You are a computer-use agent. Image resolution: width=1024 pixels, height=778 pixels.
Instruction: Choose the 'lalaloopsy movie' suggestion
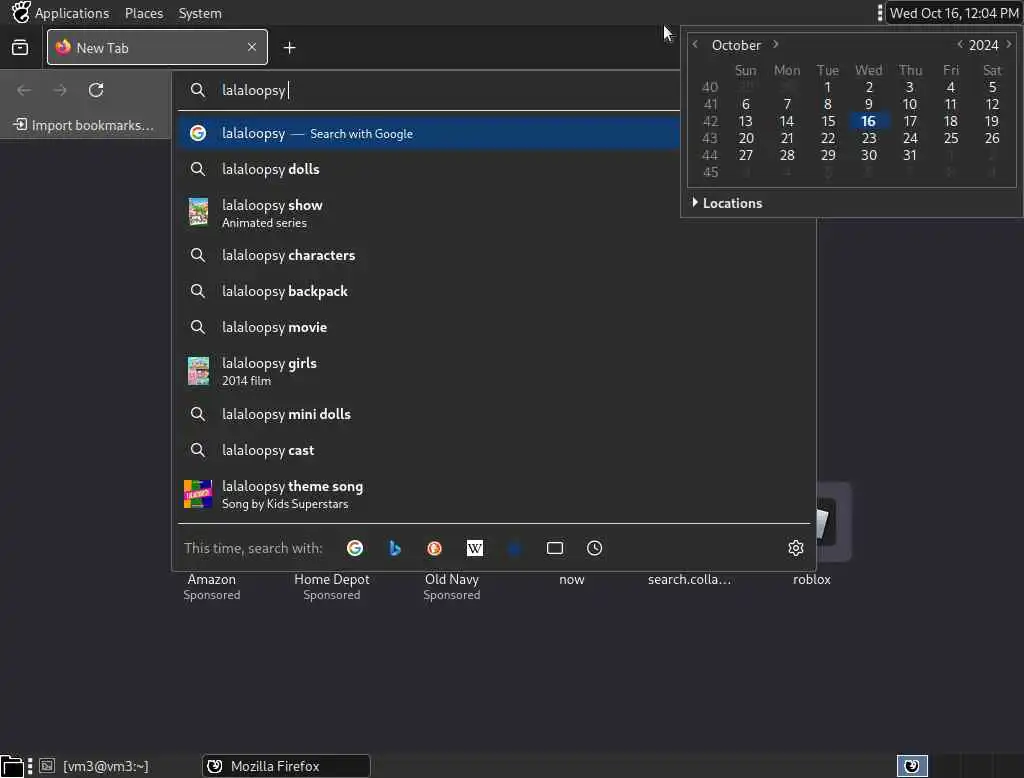[x=496, y=327]
